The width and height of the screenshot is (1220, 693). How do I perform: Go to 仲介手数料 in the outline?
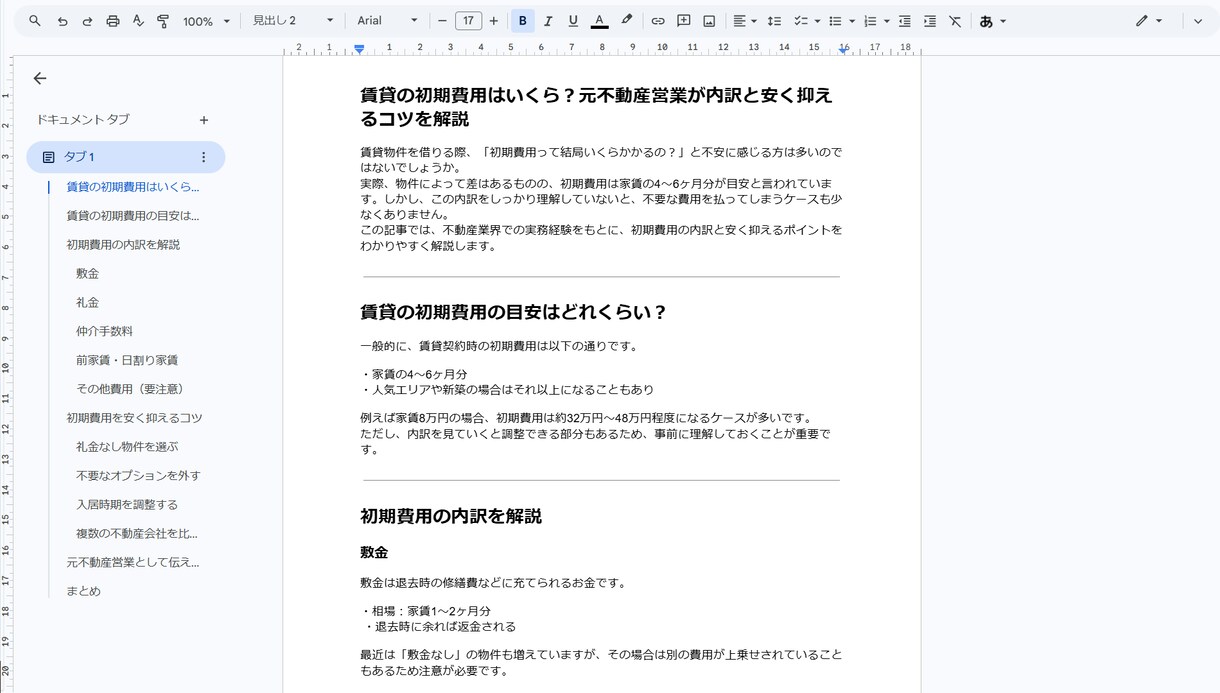(104, 331)
